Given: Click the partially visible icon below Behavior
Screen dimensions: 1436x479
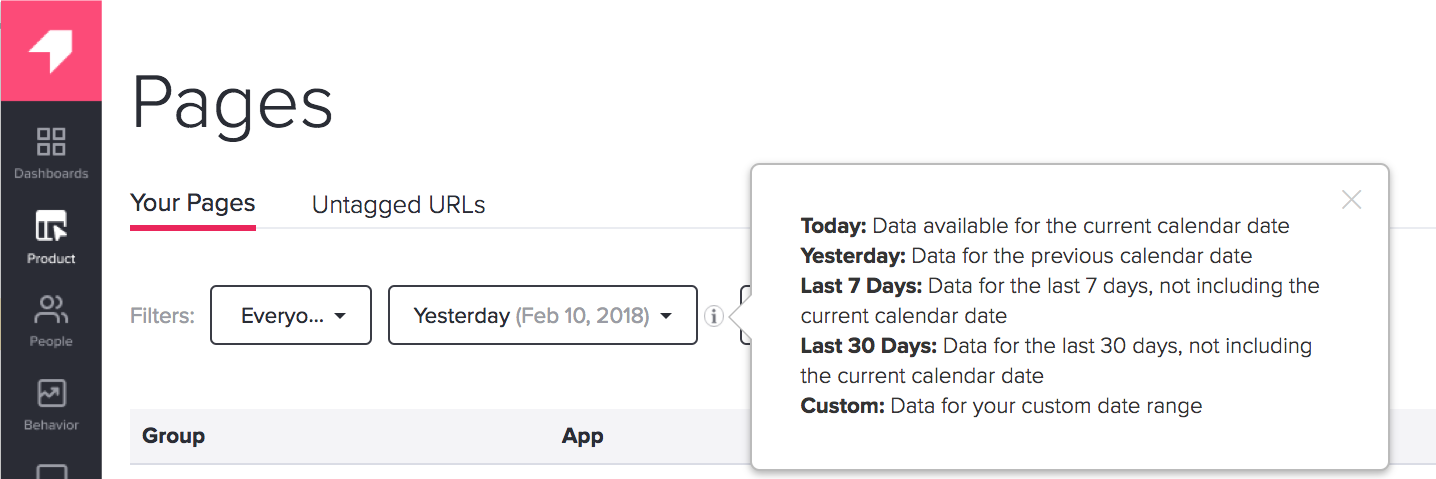Looking at the screenshot, I should click(50, 471).
